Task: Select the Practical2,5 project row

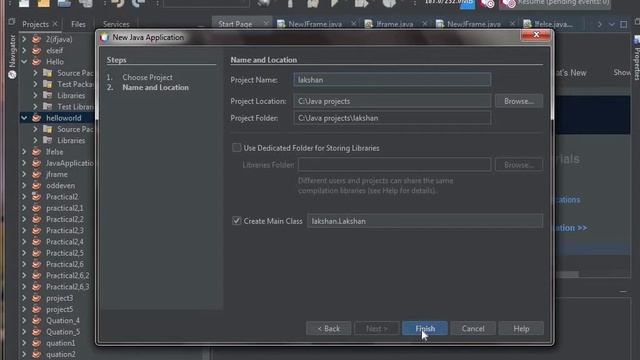Action: pos(64,253)
